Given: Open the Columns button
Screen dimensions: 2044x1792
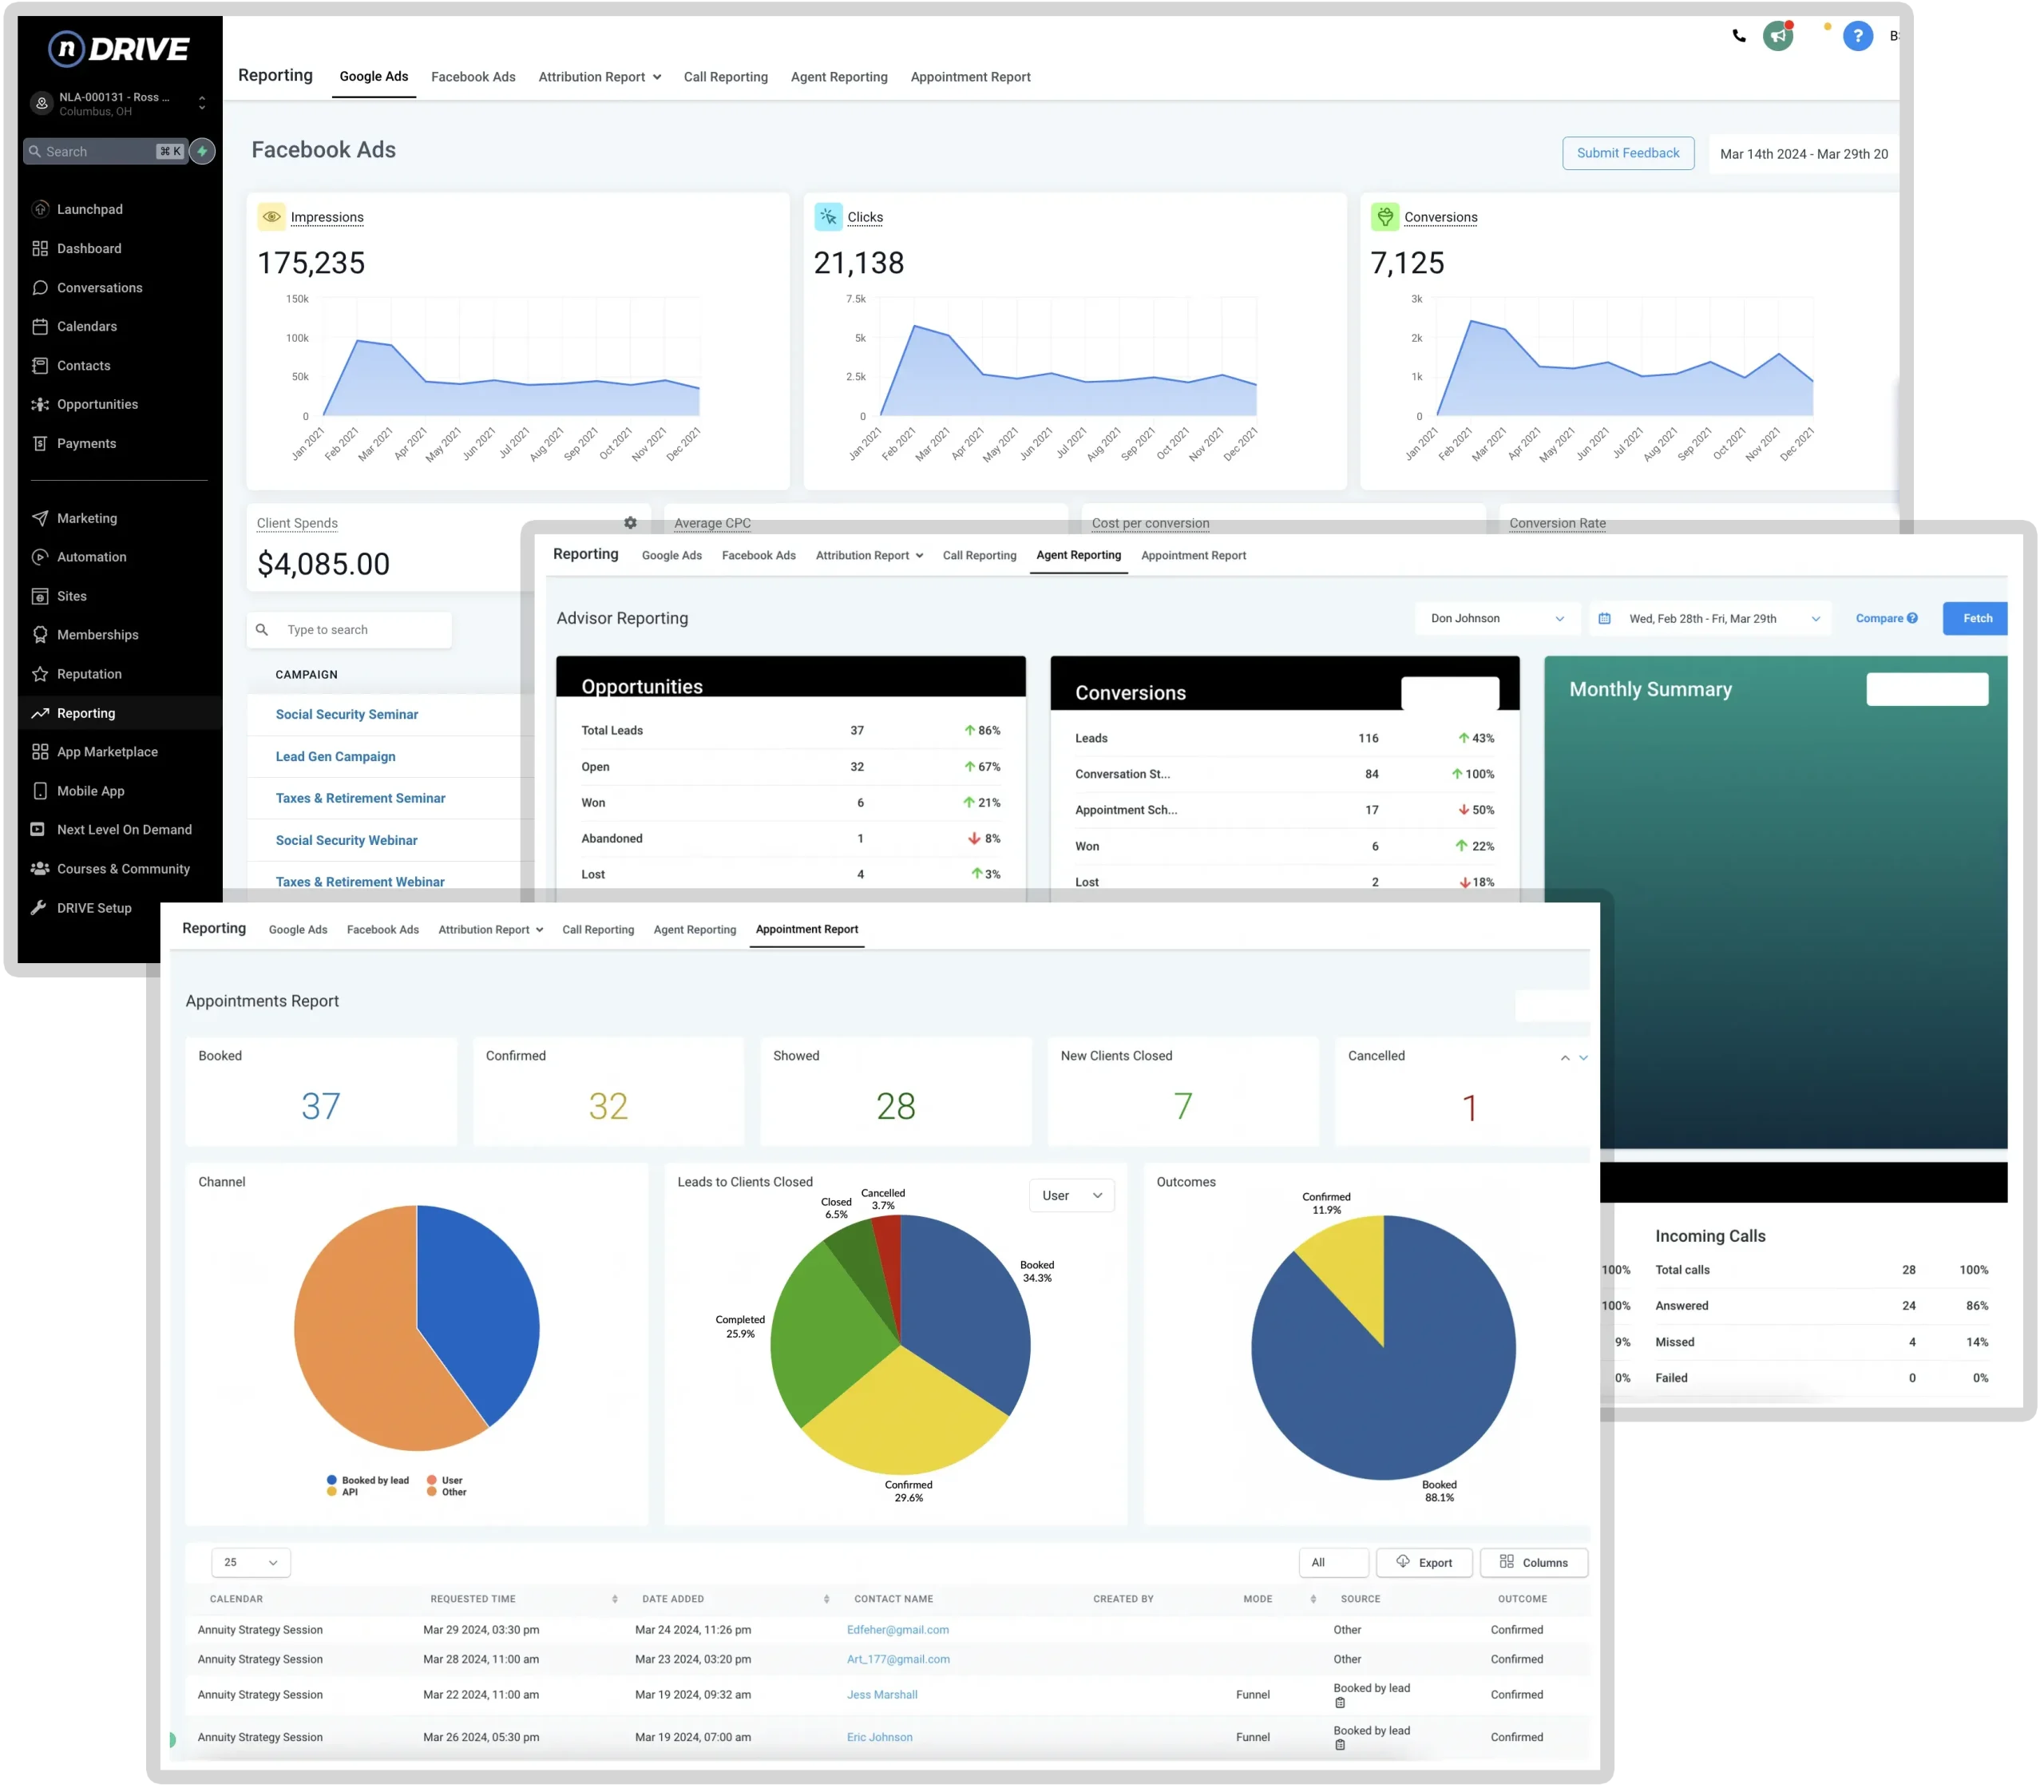Looking at the screenshot, I should pyautogui.click(x=1533, y=1562).
